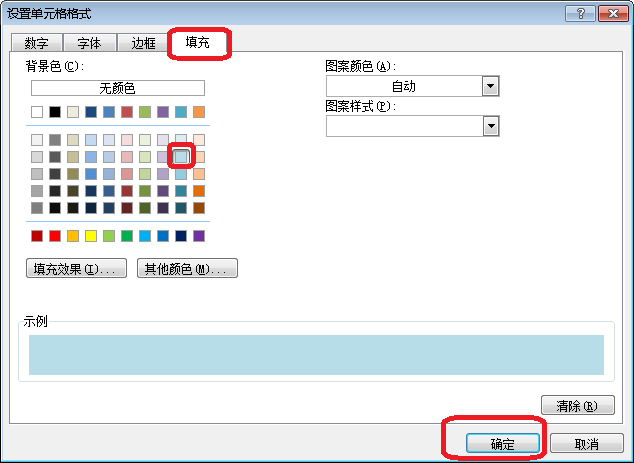Select gold orange in standard colors row
This screenshot has width=634, height=463.
(x=73, y=236)
